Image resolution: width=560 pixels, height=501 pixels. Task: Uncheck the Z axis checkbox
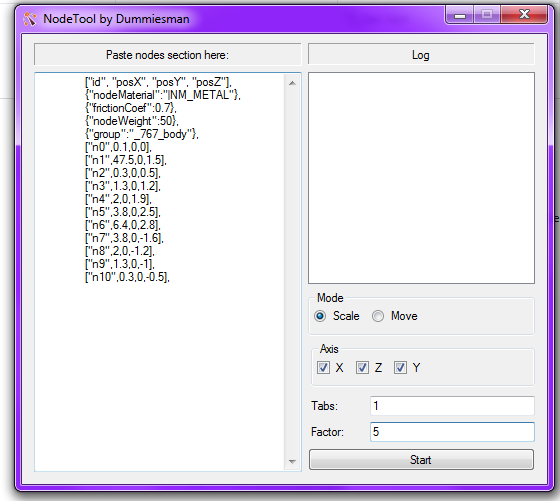362,367
